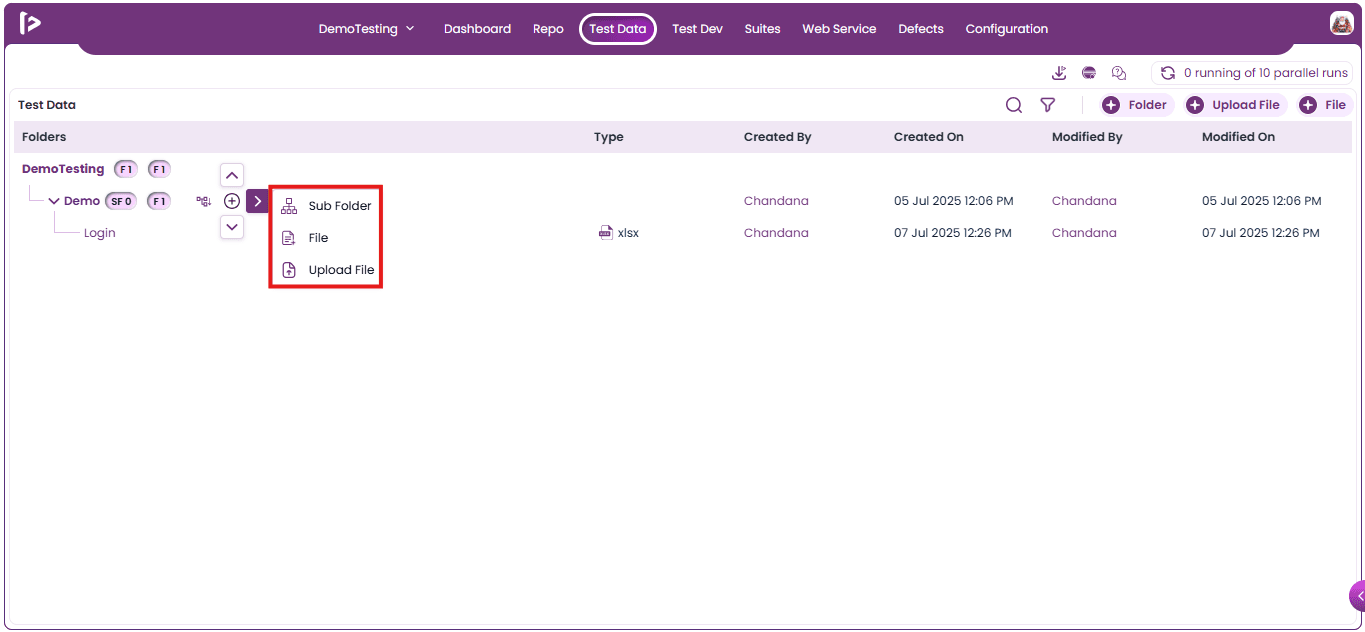Screen dimensions: 1365x632
Task: Click the File button at the toolbar's right end
Action: coord(1324,105)
